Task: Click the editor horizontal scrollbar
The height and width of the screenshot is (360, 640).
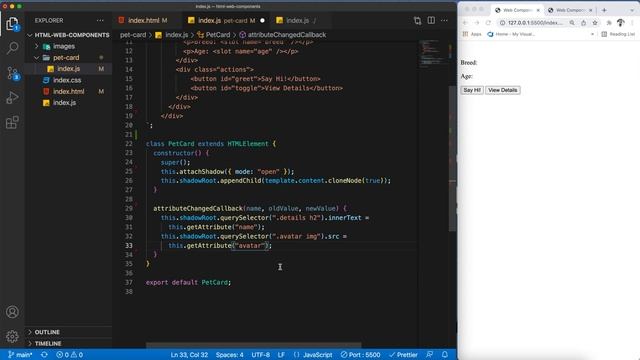Action: (x=253, y=345)
